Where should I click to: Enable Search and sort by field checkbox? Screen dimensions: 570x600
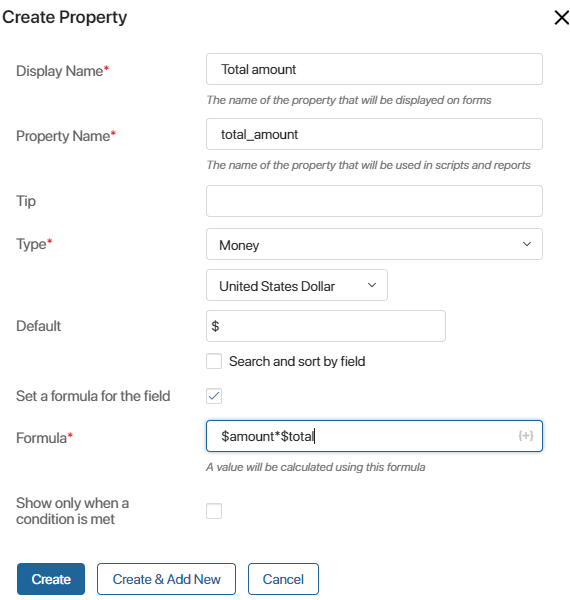214,361
